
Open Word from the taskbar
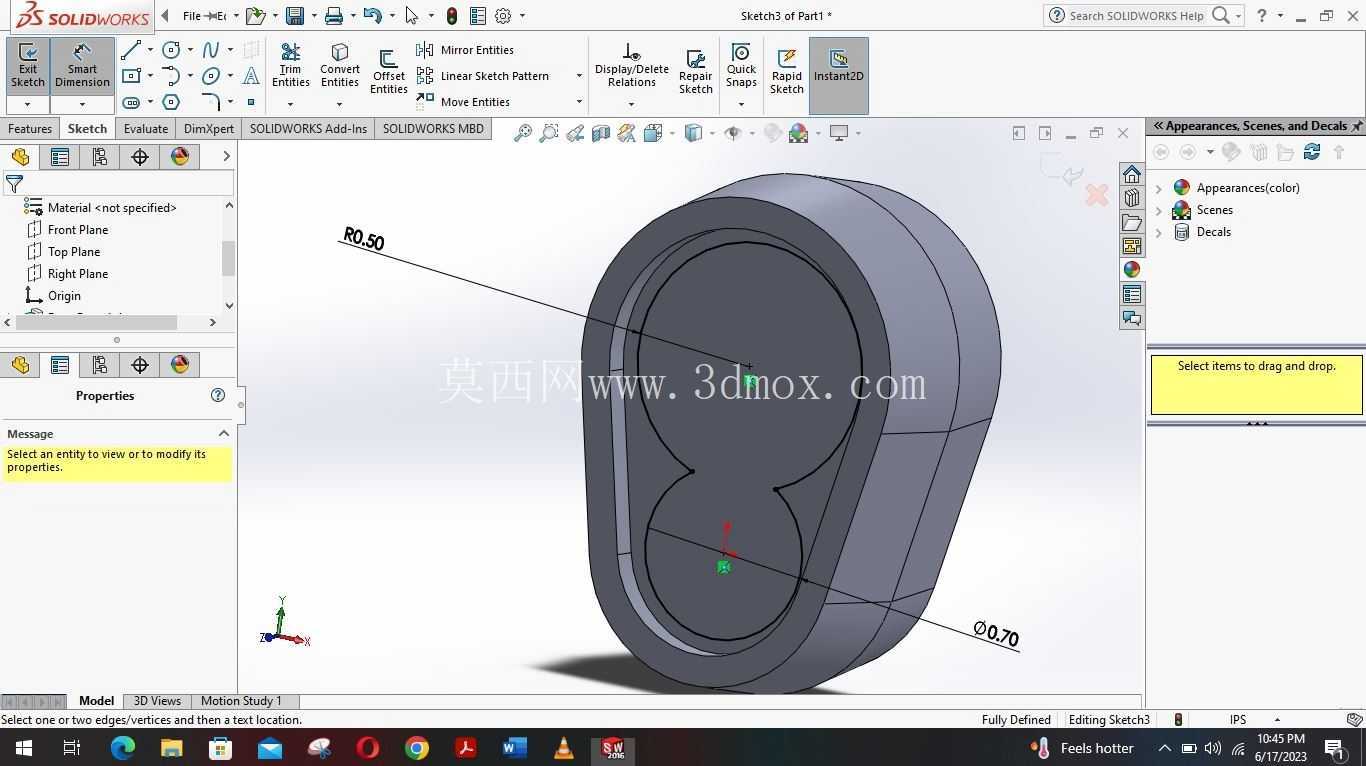[514, 748]
